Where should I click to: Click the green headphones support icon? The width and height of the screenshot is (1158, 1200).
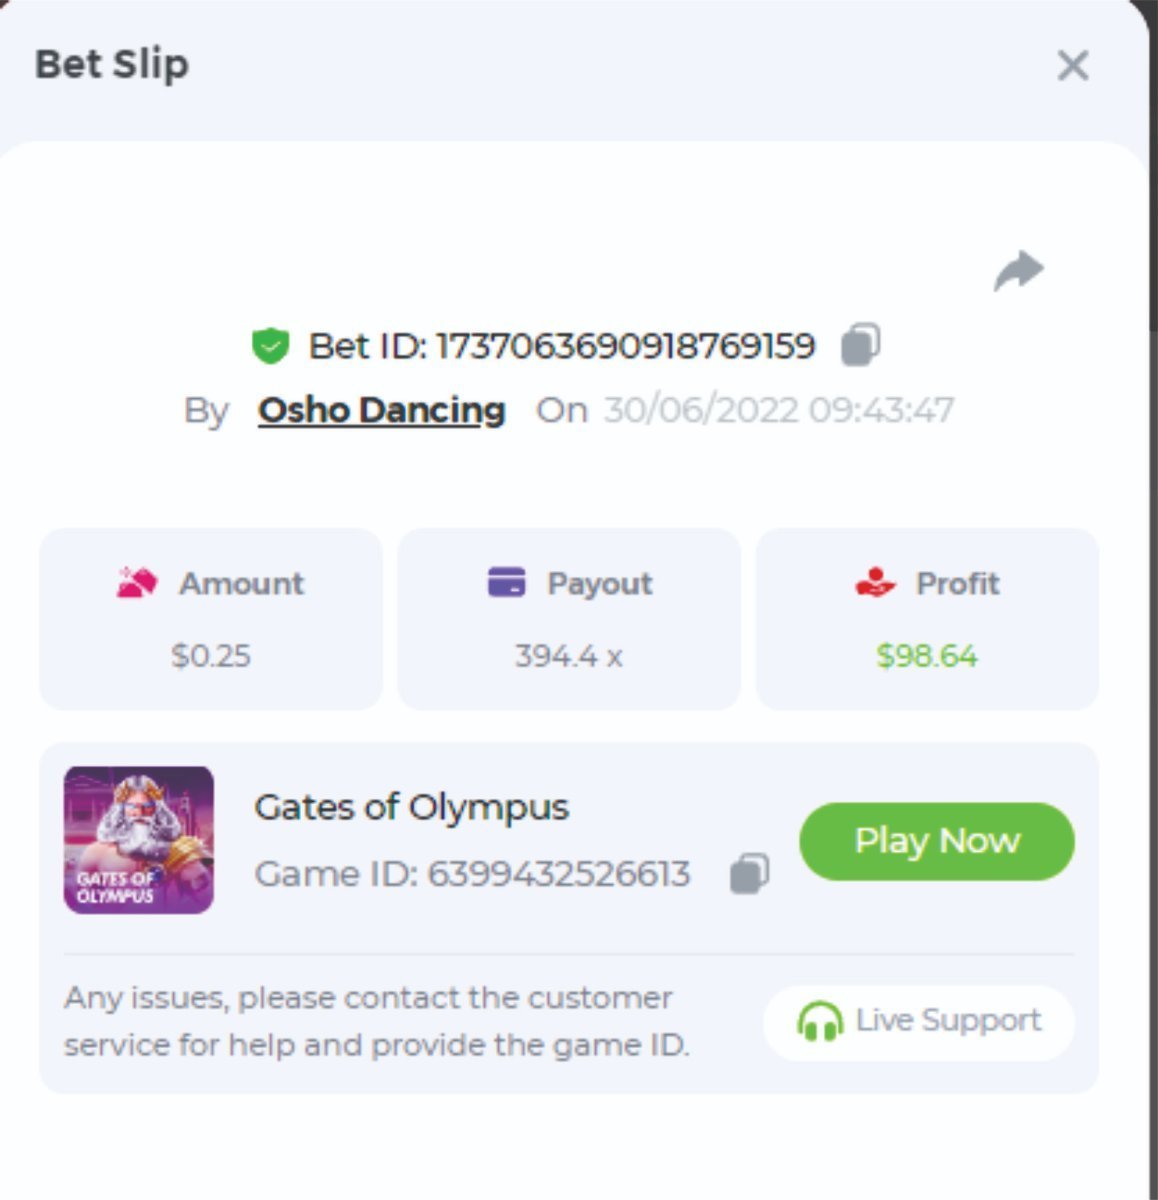(x=819, y=1021)
